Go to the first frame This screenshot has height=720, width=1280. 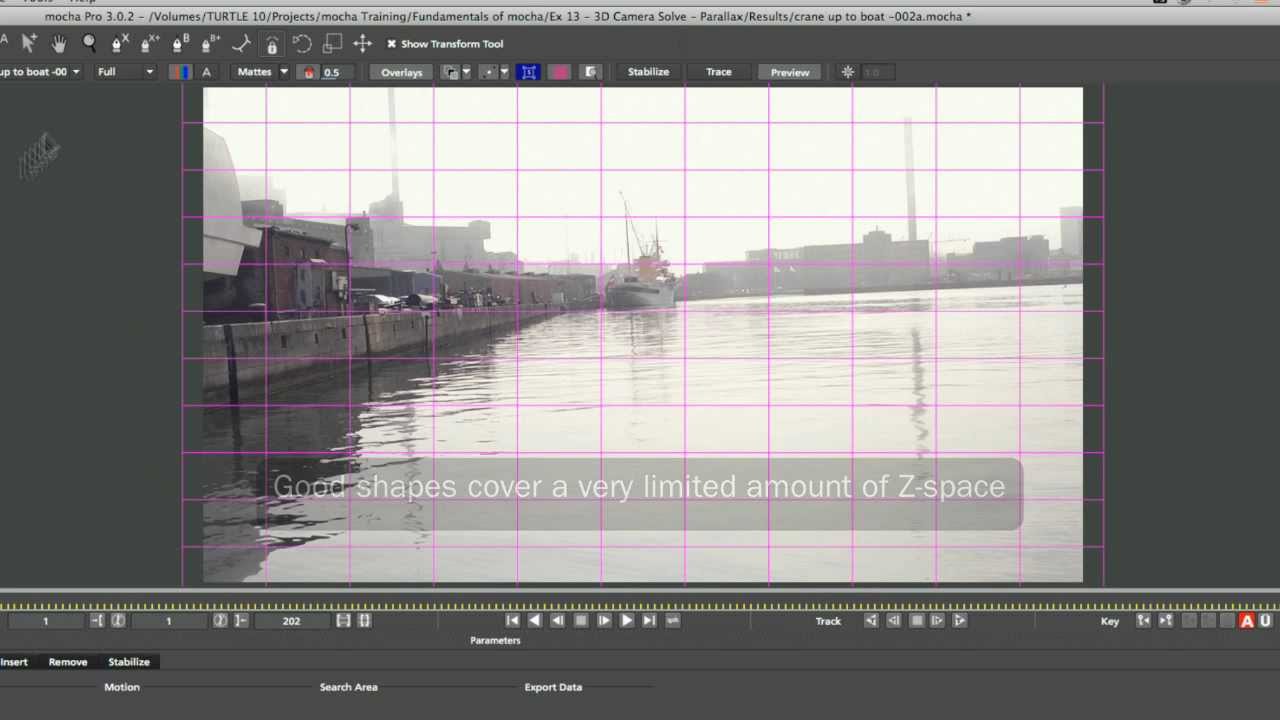point(512,621)
